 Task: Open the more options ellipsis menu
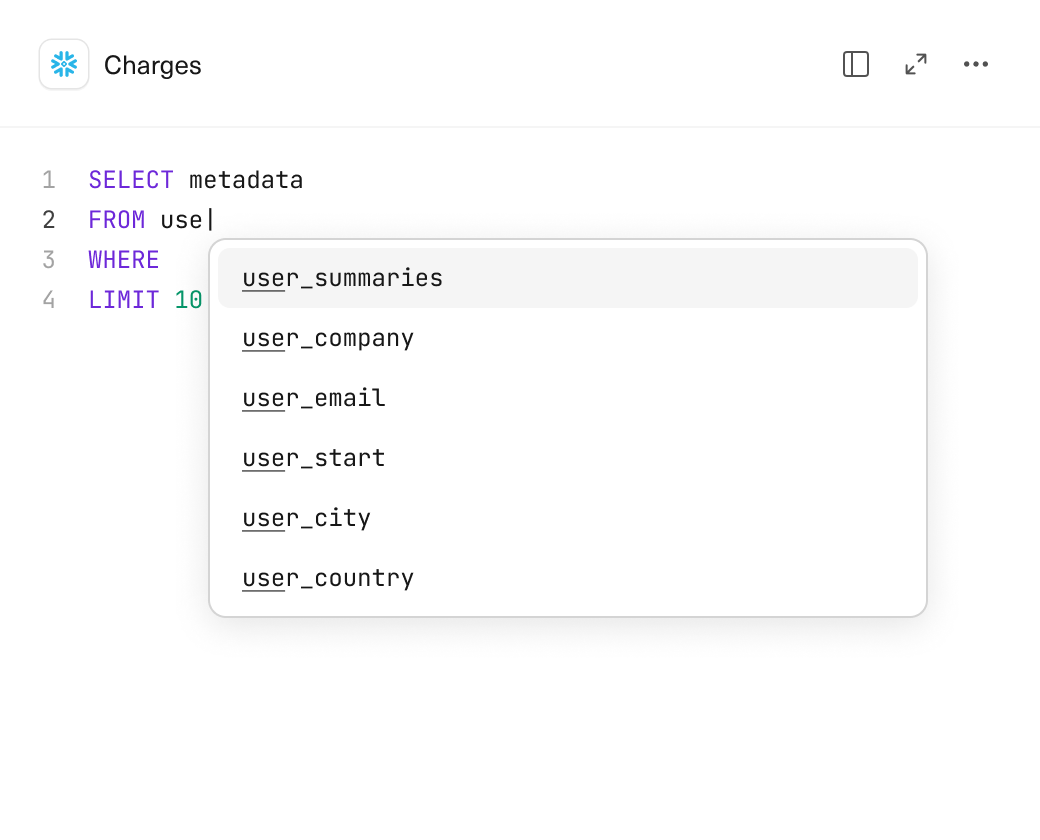point(976,65)
